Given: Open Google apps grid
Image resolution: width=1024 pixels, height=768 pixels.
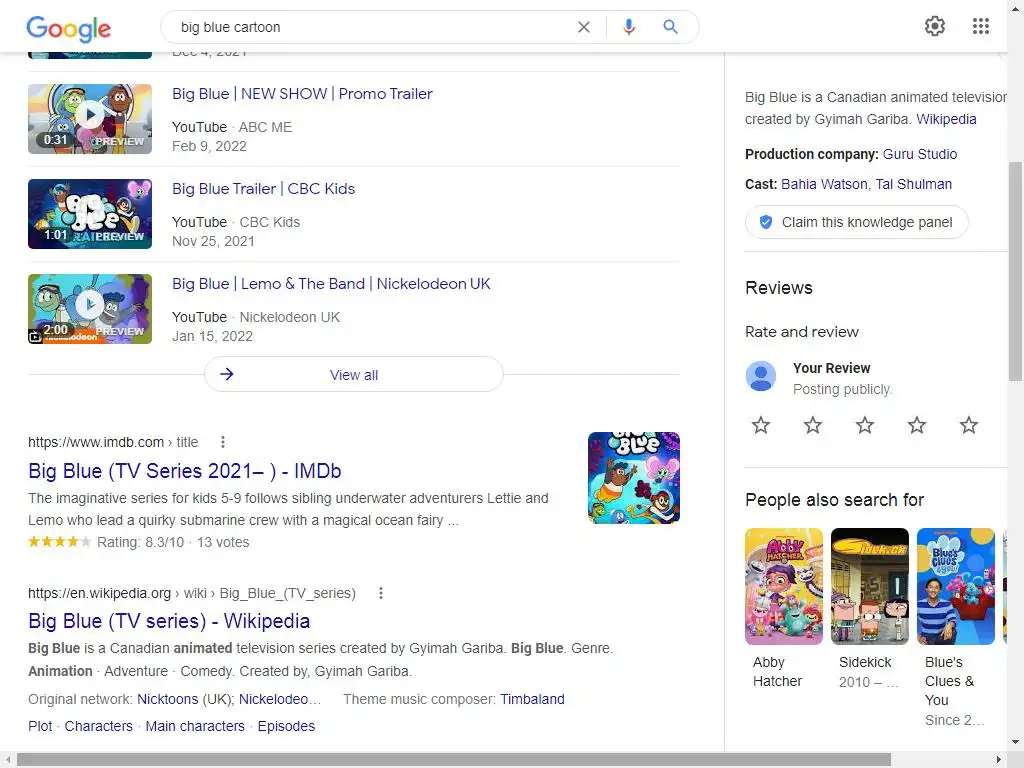Looking at the screenshot, I should click(x=981, y=26).
